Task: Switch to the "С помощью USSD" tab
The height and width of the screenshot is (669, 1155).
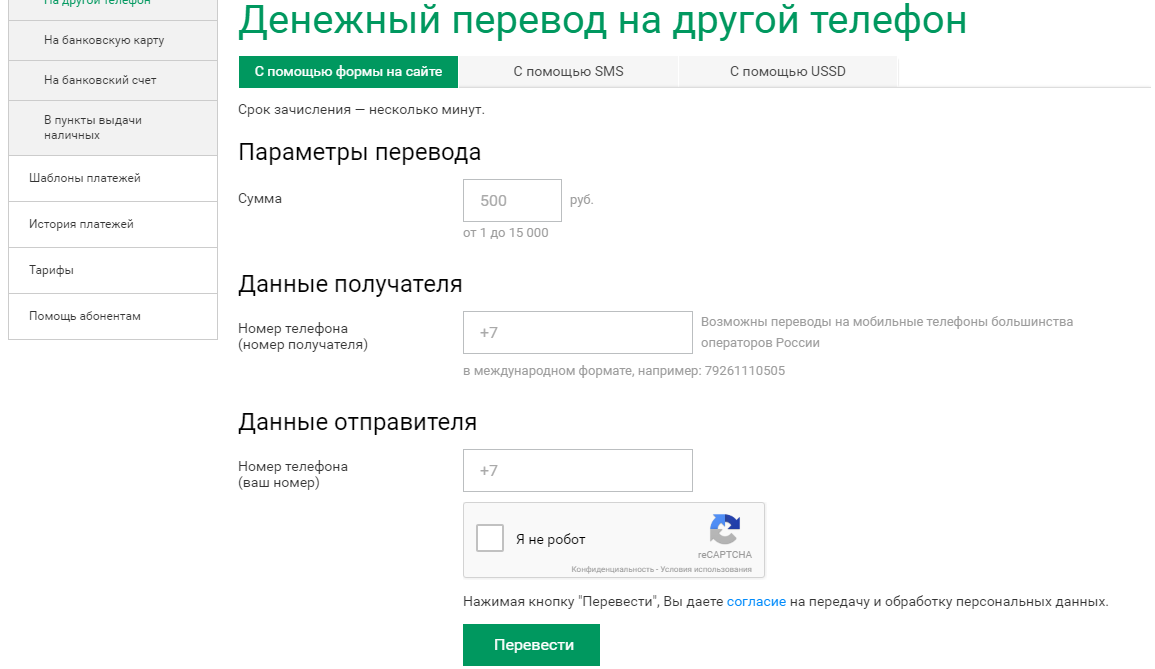Action: point(787,71)
